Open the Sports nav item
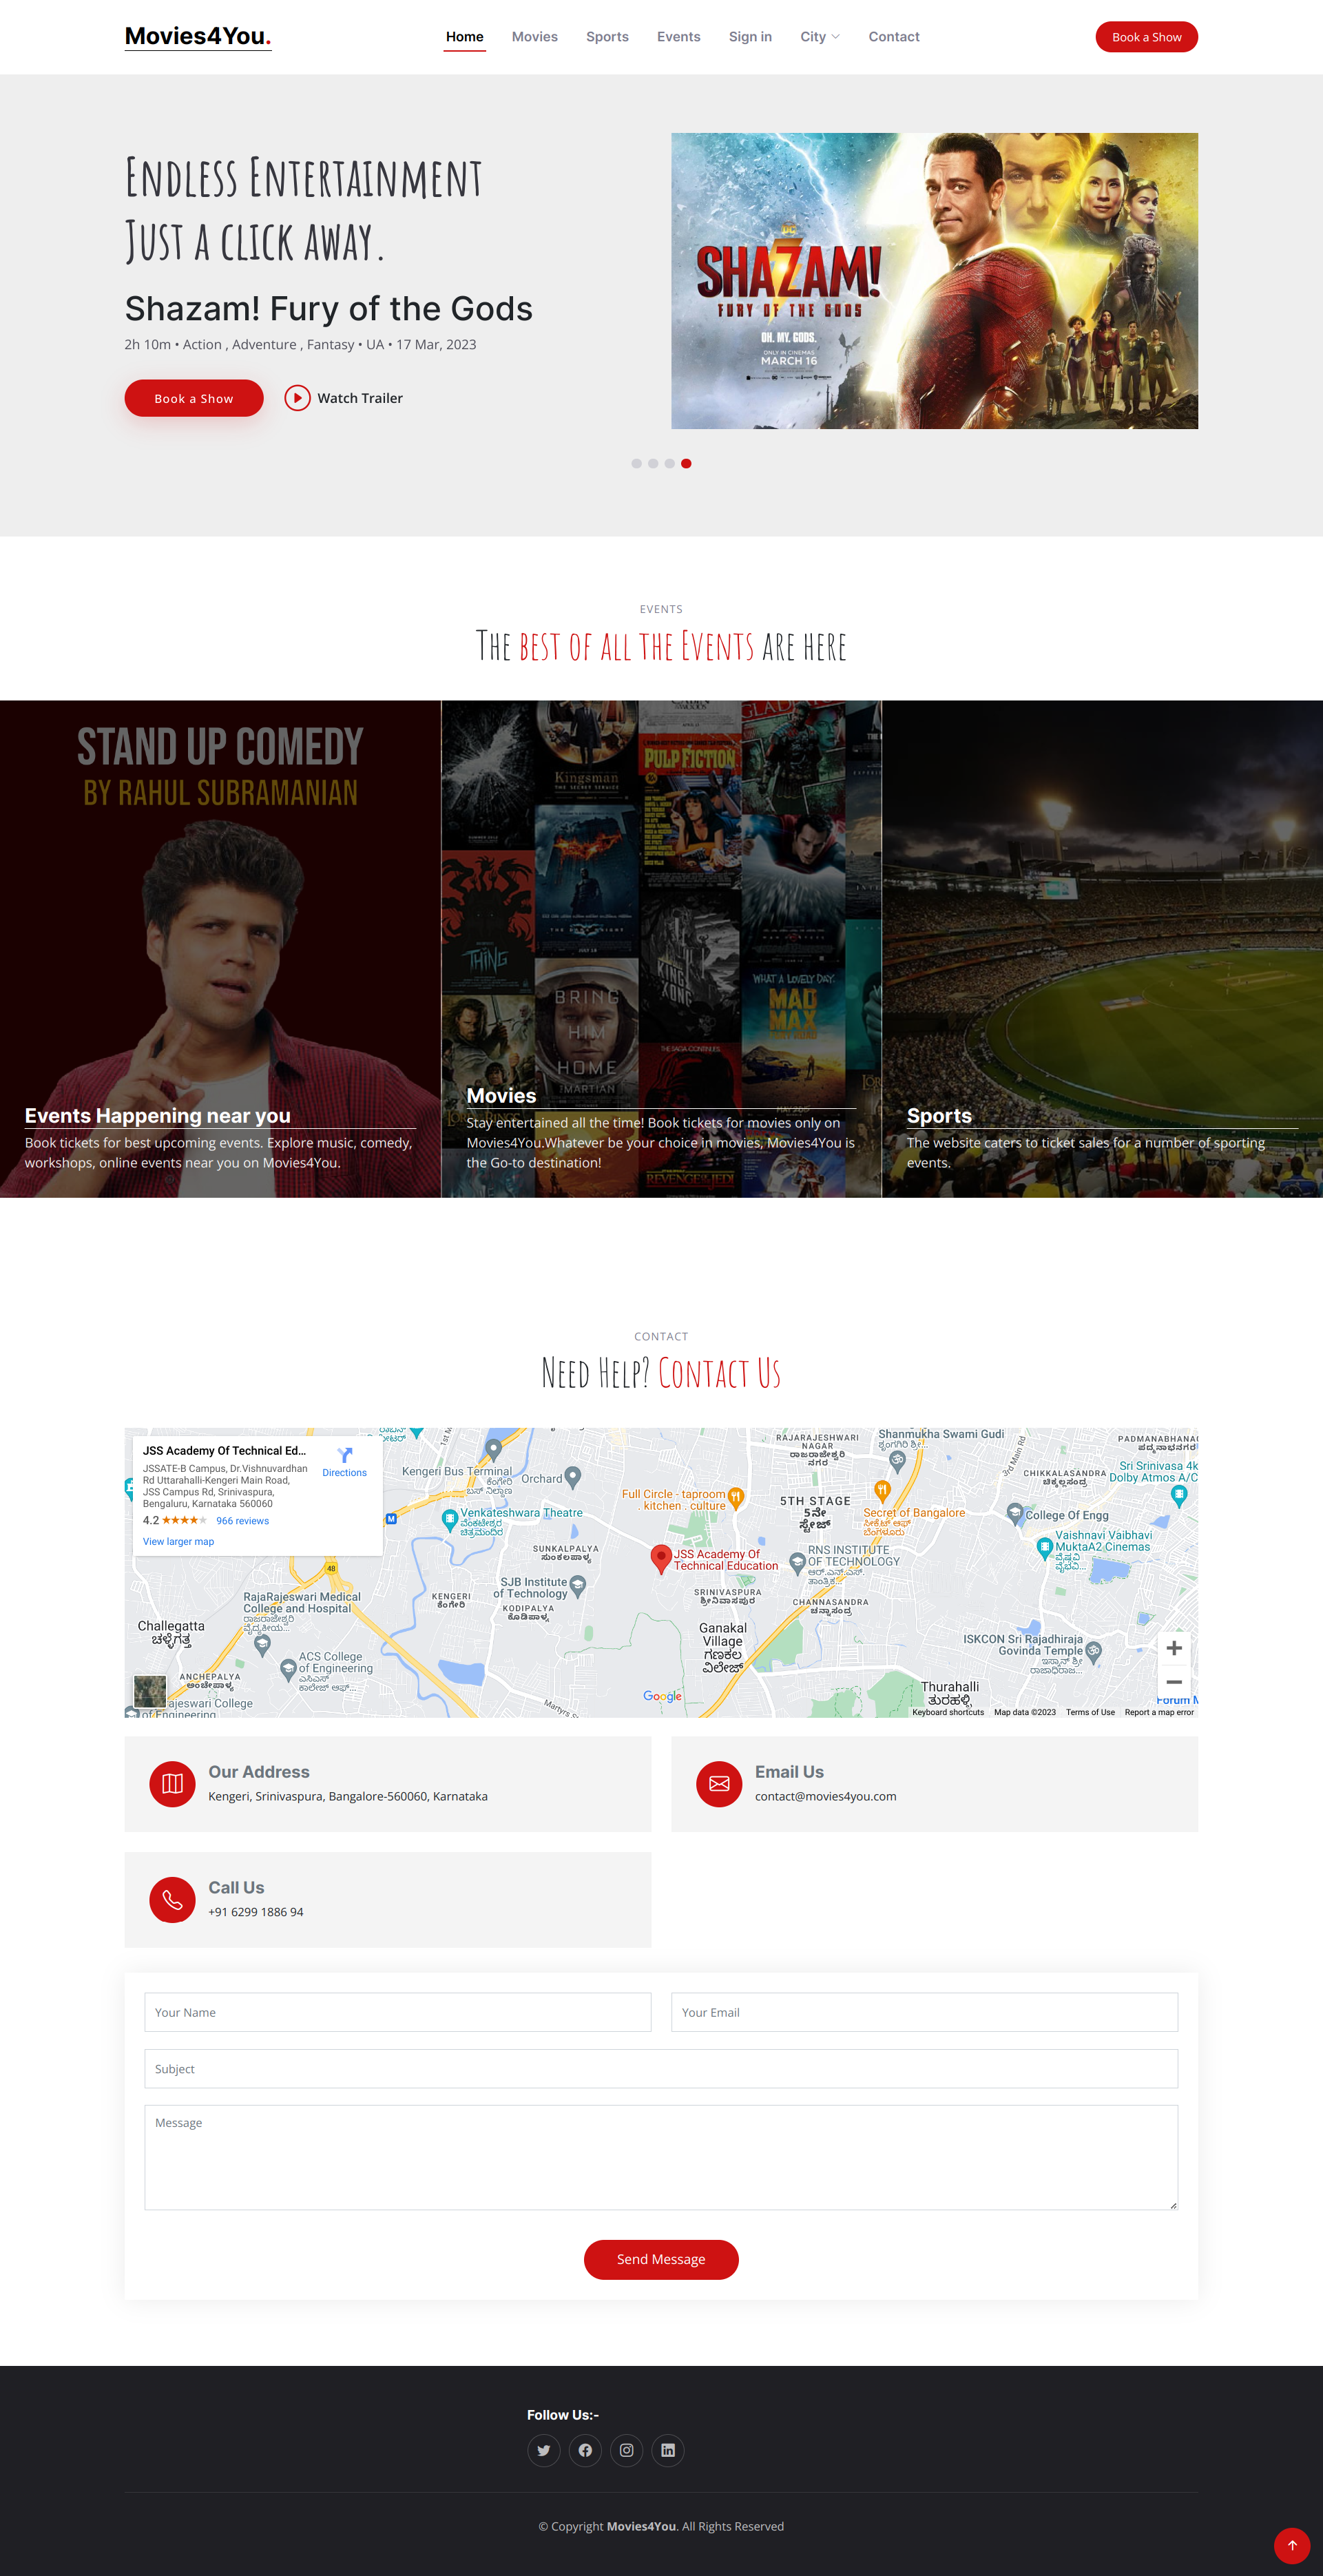Image resolution: width=1323 pixels, height=2576 pixels. [607, 37]
